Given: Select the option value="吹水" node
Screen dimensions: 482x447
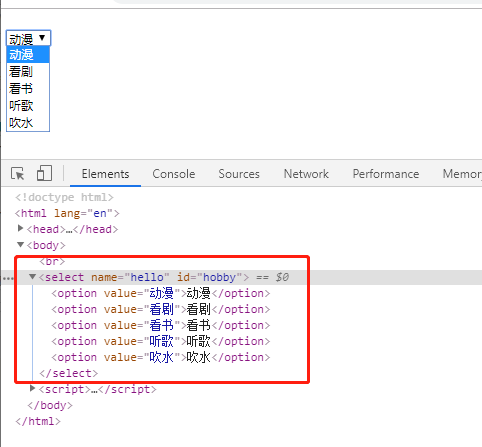Looking at the screenshot, I should (160, 357).
